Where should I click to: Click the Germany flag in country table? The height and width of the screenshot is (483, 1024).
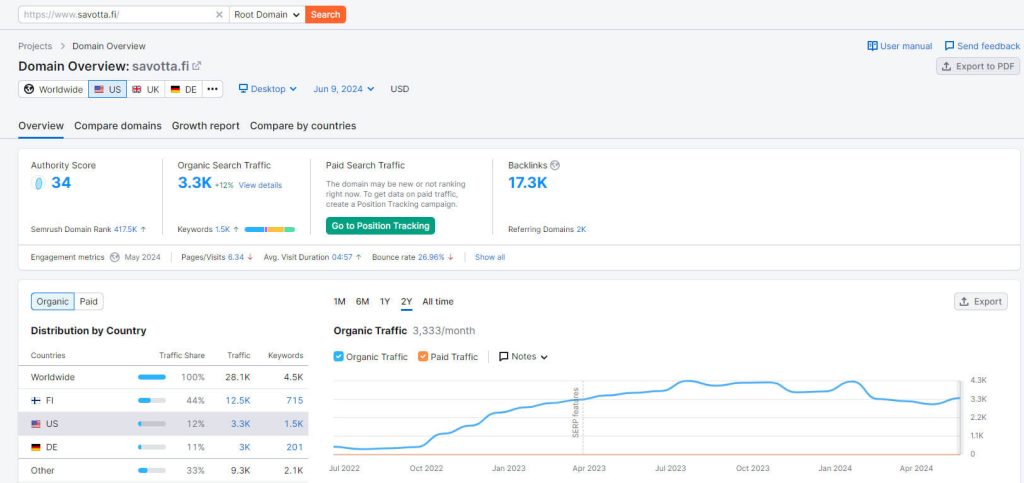tap(36, 447)
